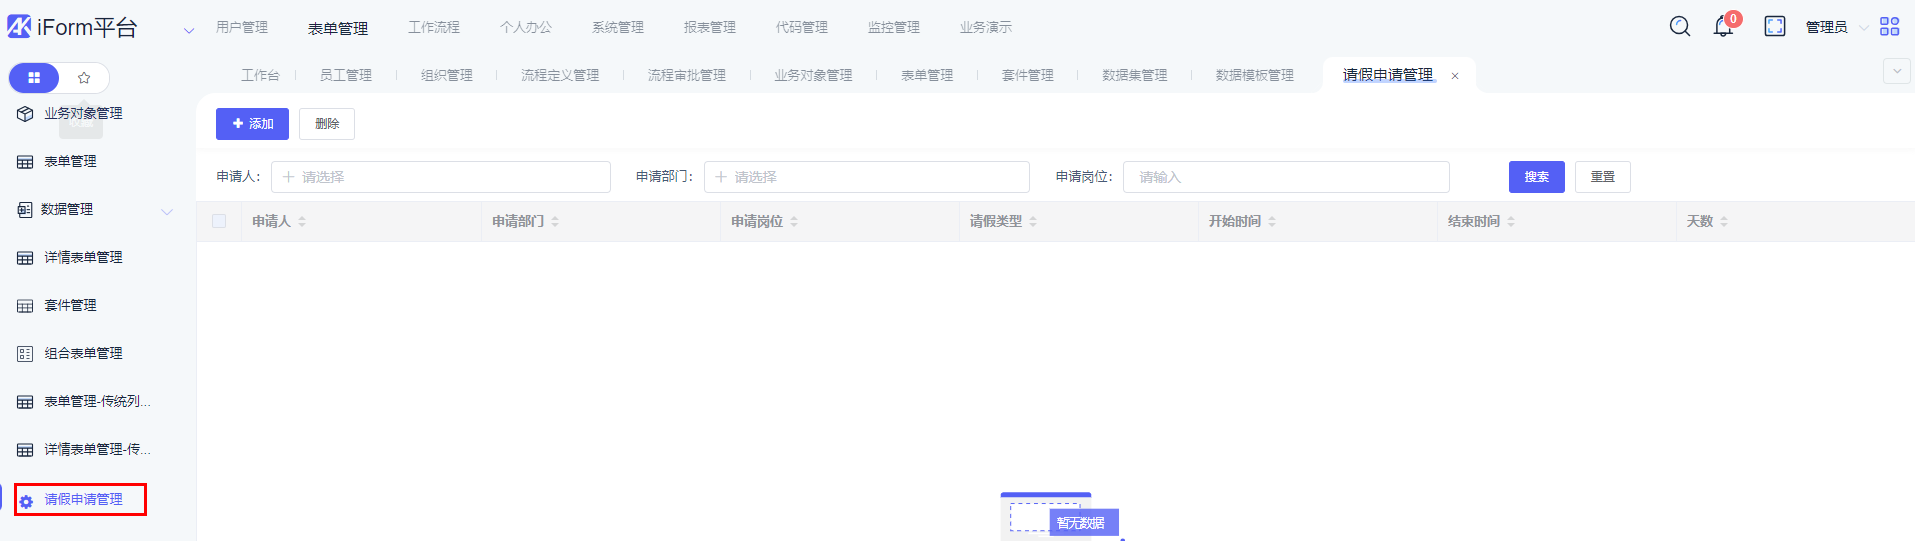Switch to the 流程定义管理 tab
The height and width of the screenshot is (541, 1915).
pyautogui.click(x=560, y=76)
